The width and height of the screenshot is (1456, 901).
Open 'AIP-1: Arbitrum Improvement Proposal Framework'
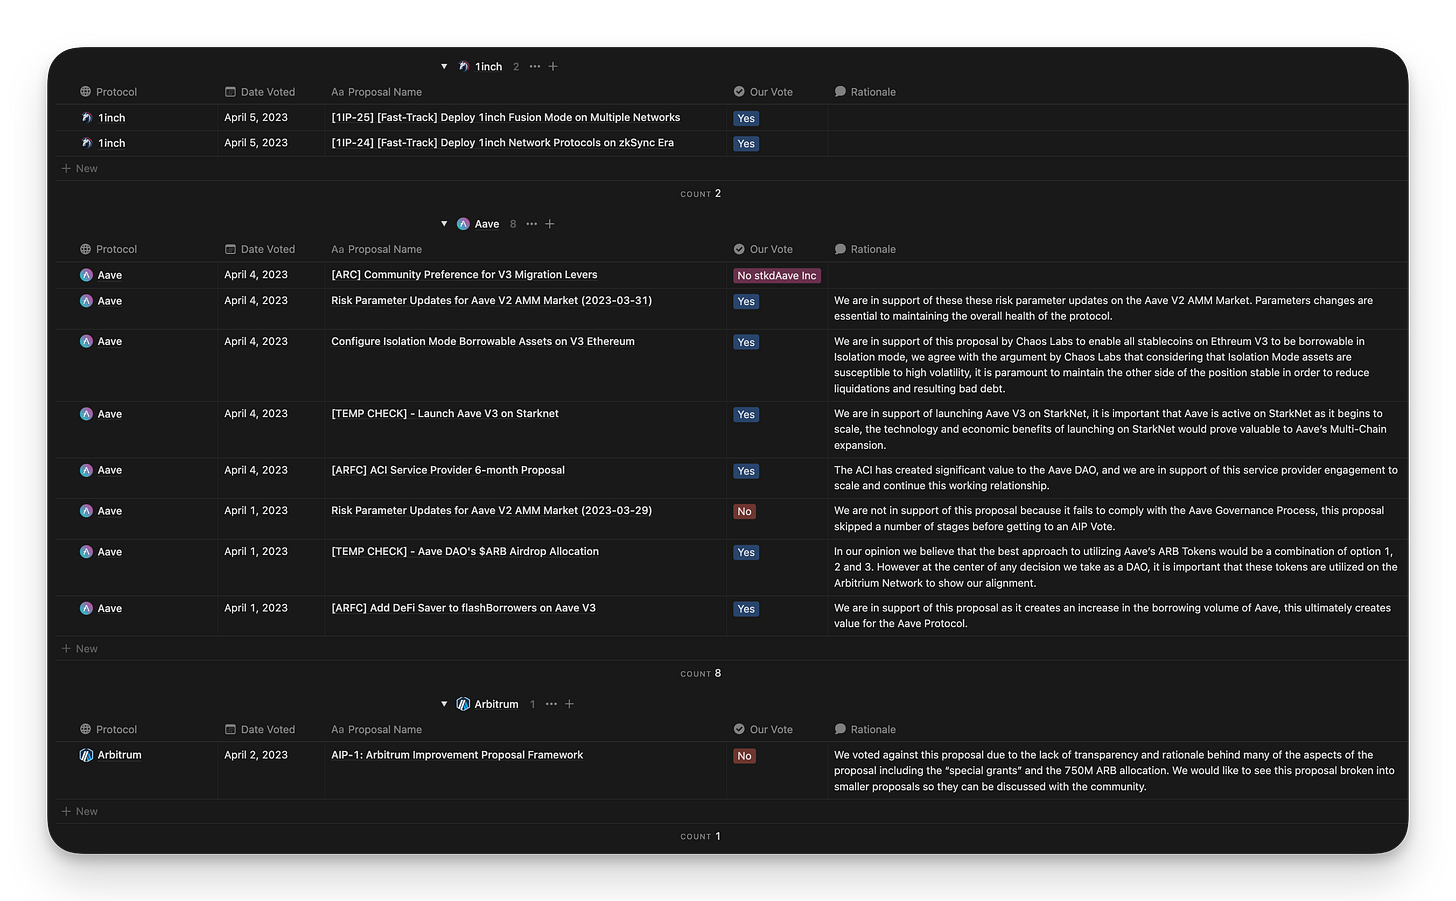click(x=457, y=755)
